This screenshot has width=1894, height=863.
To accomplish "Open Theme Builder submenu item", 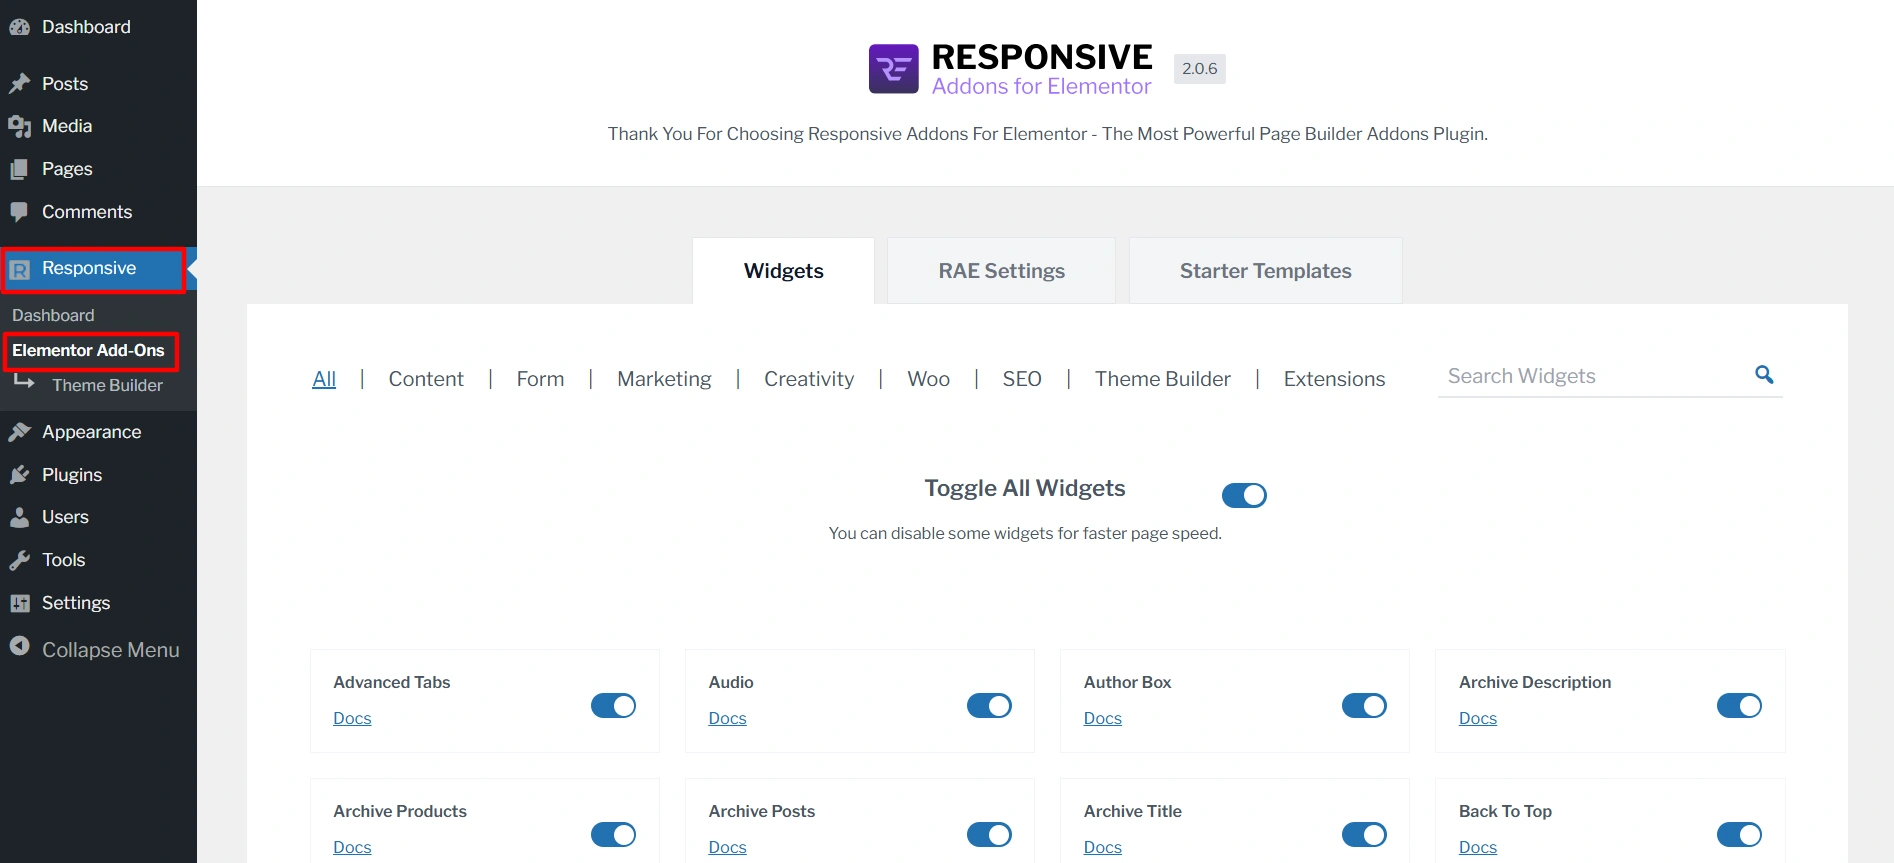I will (107, 385).
